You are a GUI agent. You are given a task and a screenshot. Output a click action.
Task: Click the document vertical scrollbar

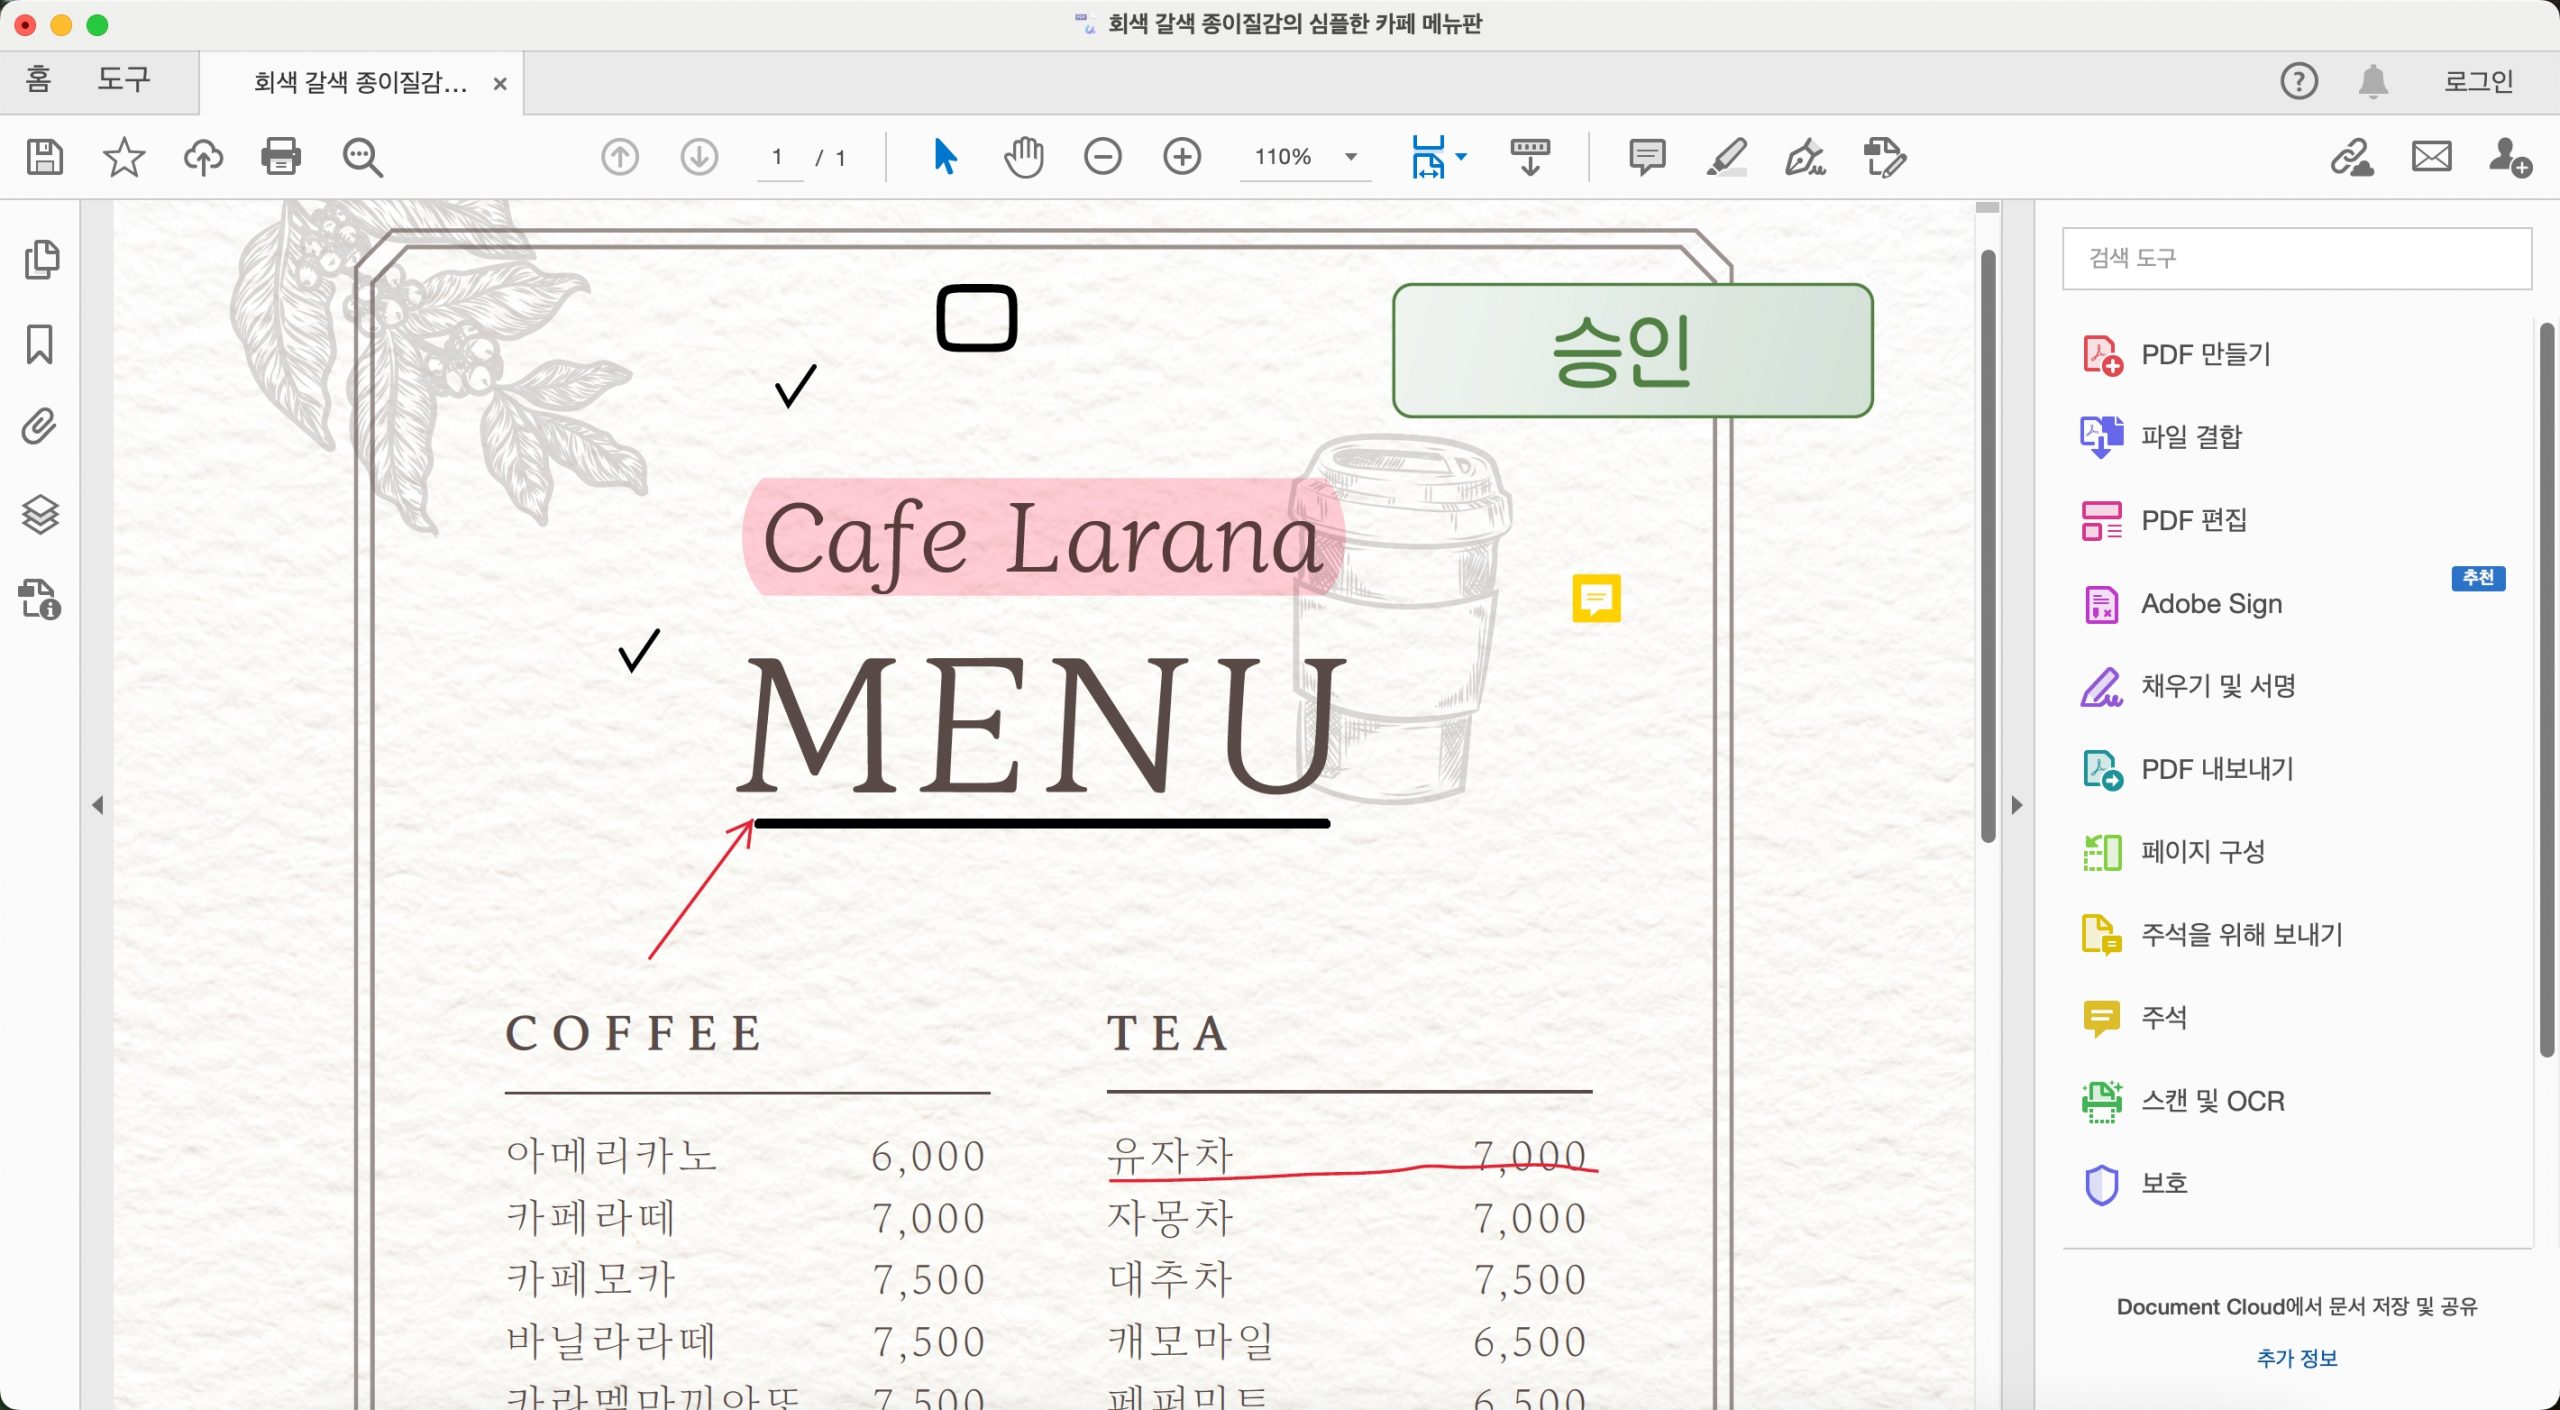(x=1988, y=545)
